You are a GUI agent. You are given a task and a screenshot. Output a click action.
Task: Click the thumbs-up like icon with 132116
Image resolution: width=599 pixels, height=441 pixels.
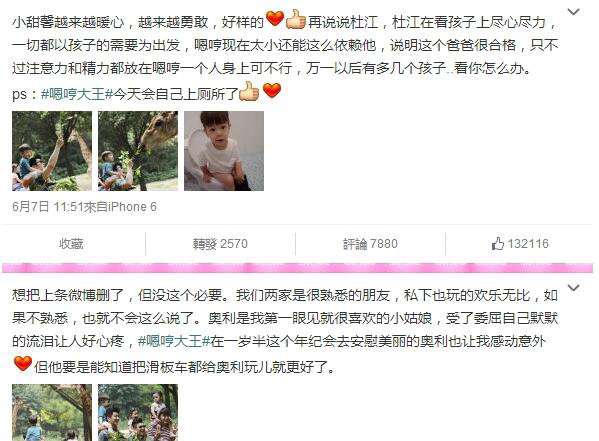coord(498,243)
